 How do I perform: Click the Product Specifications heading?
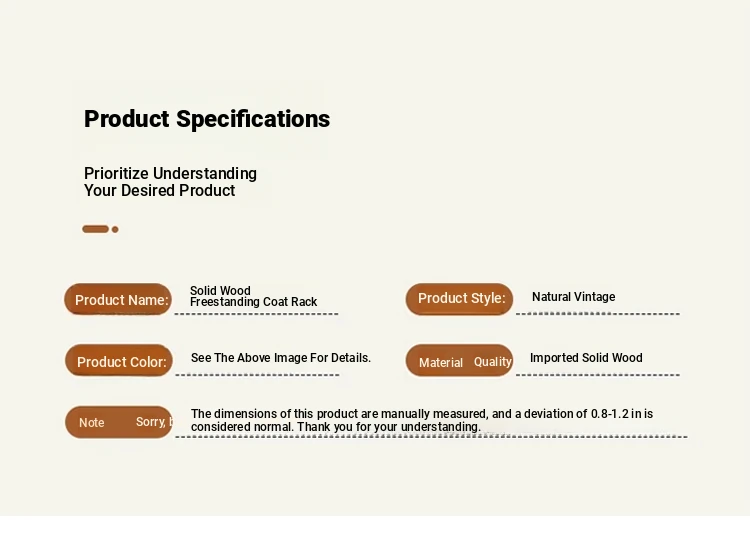click(207, 119)
